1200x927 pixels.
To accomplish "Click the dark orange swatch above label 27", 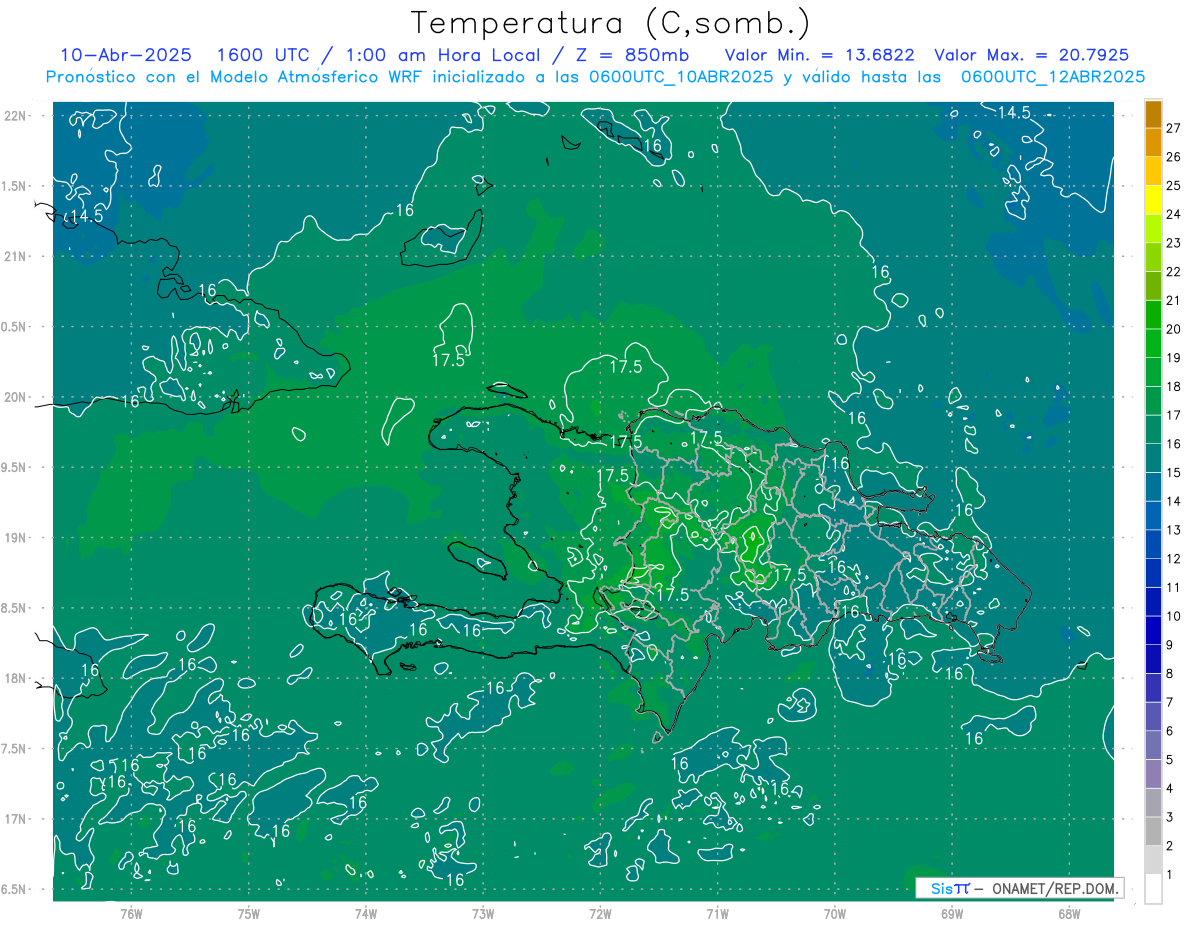I will coord(1153,114).
